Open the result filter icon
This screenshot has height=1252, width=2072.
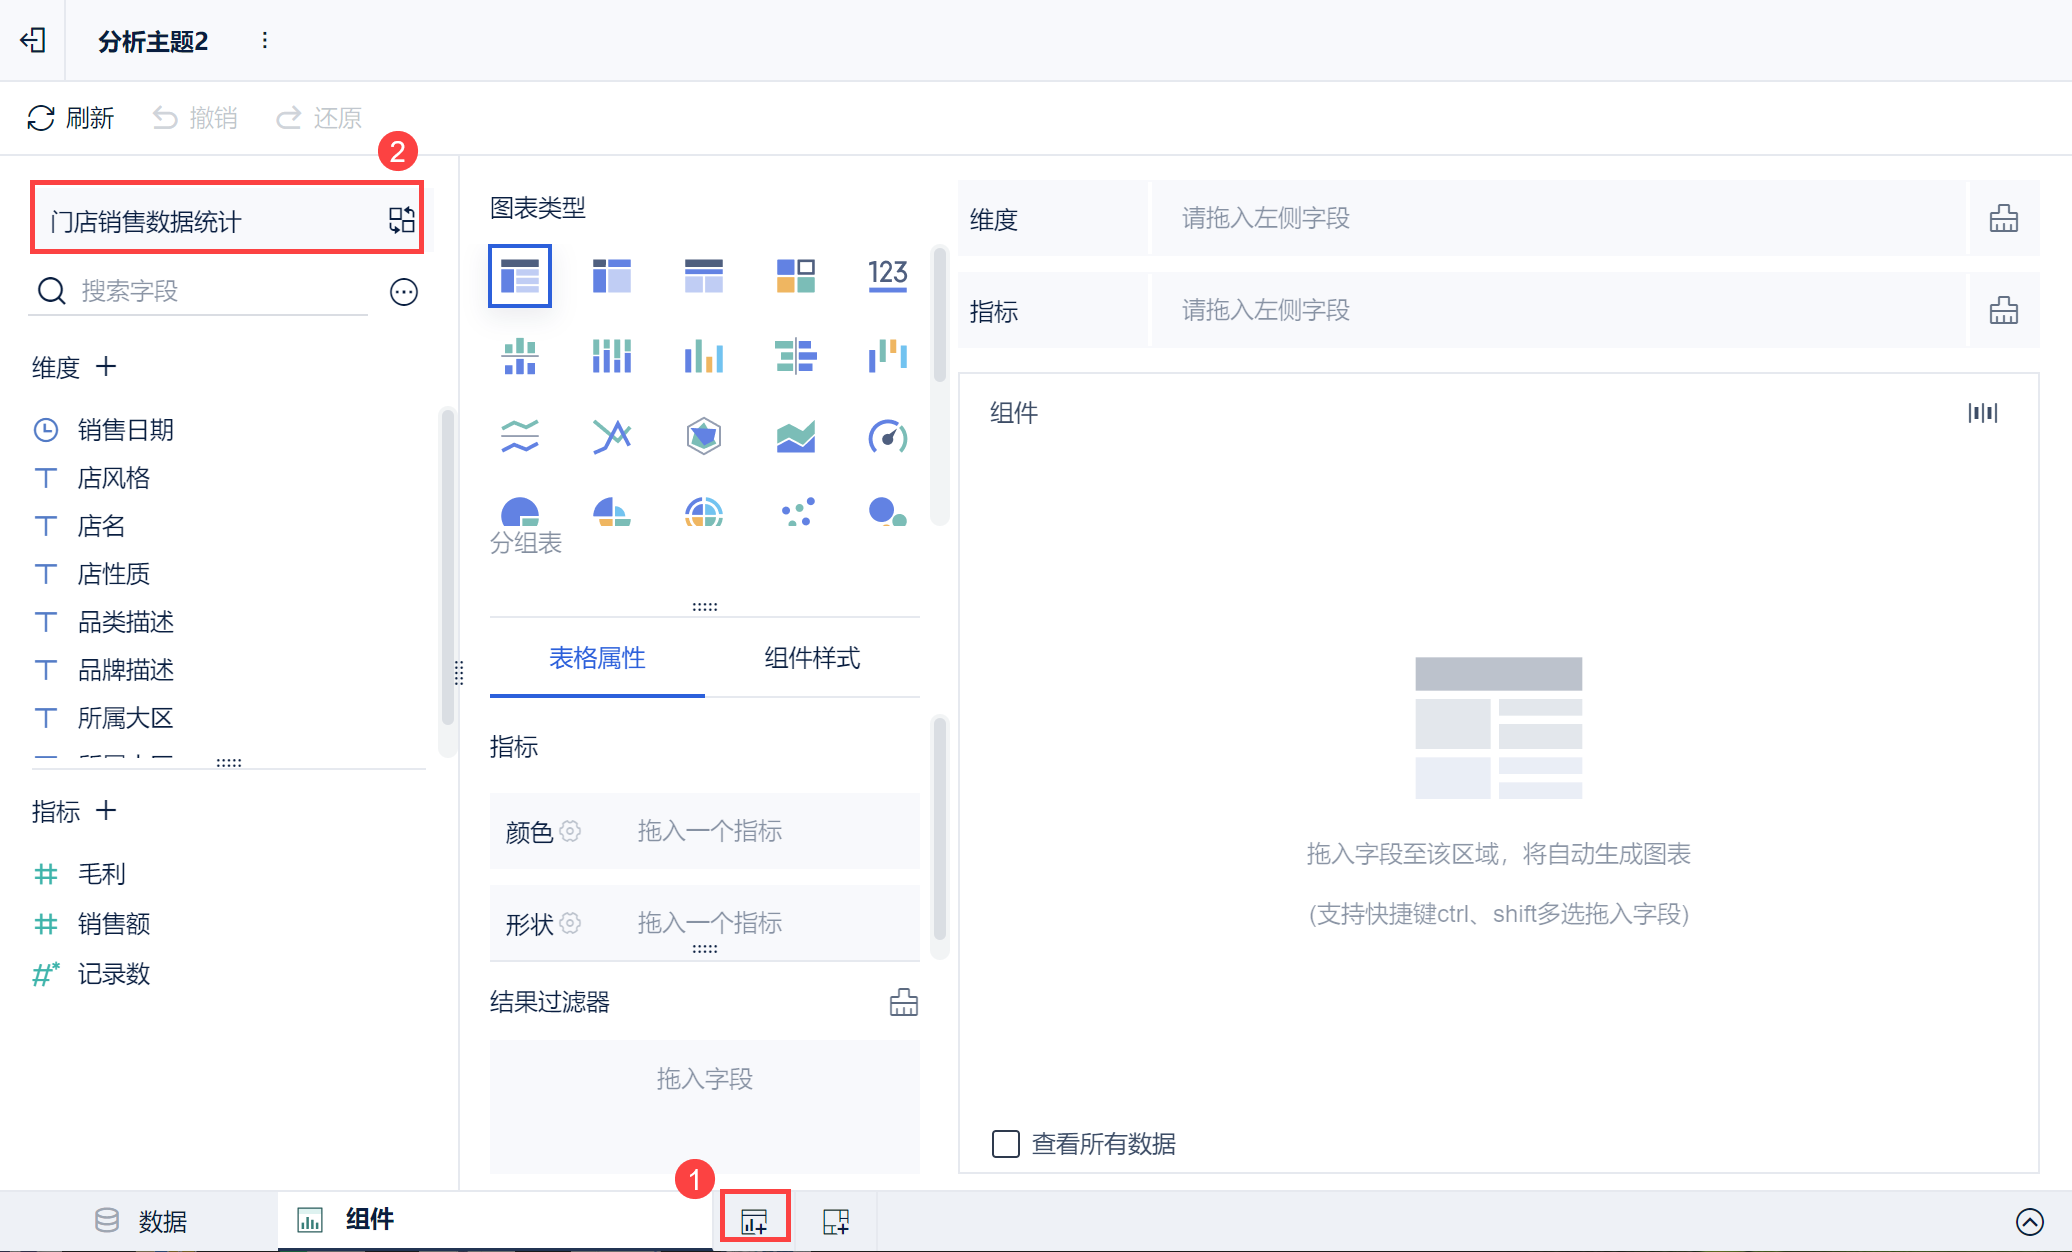[903, 1002]
